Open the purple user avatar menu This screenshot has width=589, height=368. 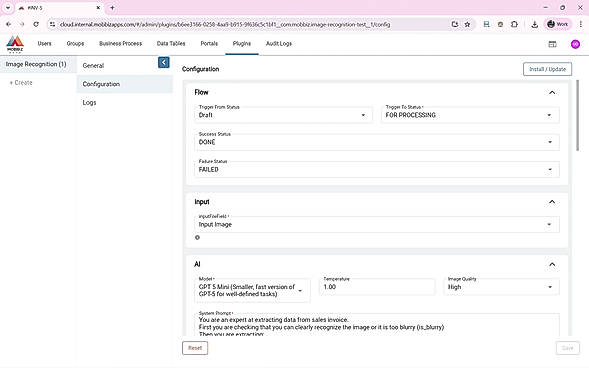[575, 44]
